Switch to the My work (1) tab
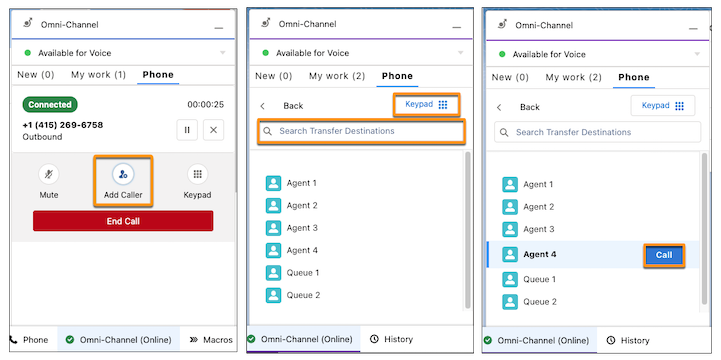This screenshot has width=721, height=360. [x=98, y=75]
